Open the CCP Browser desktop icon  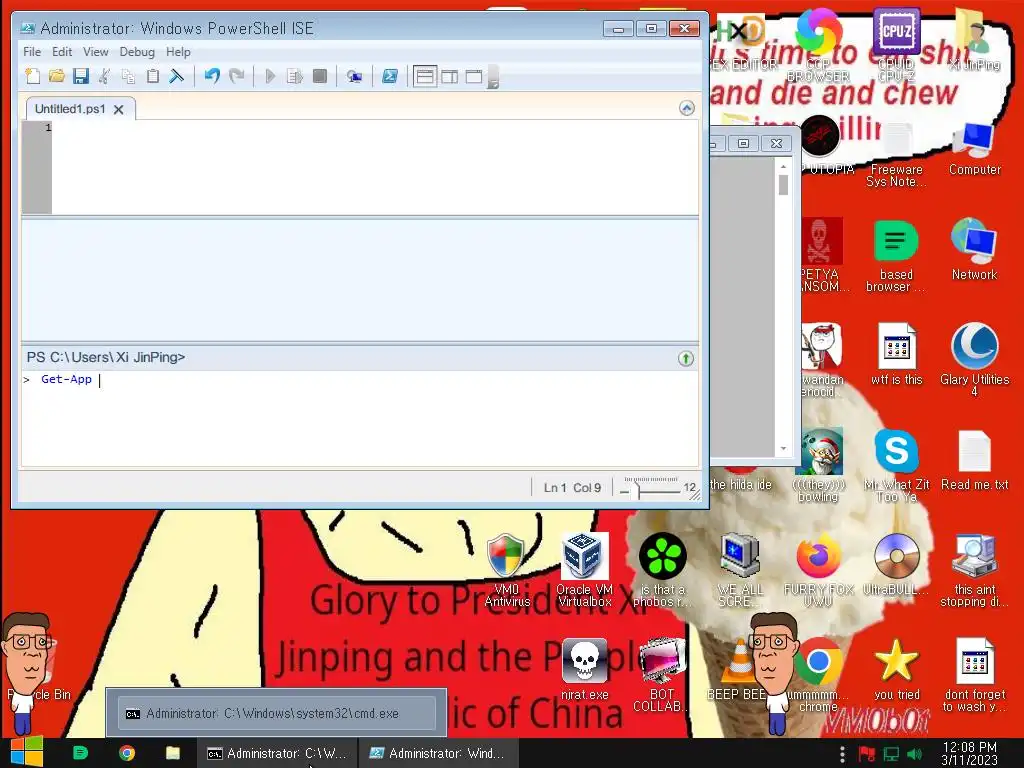(x=818, y=44)
